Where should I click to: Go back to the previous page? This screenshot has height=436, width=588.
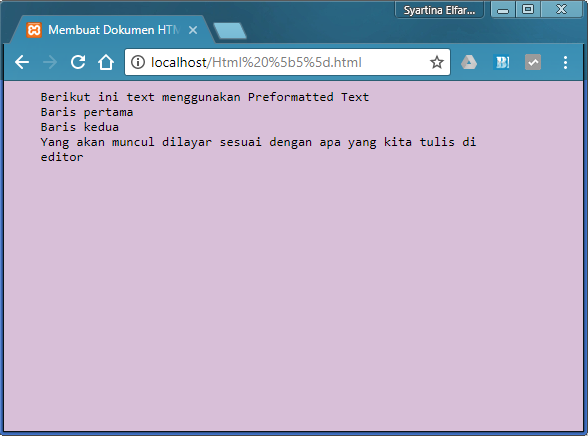pos(22,62)
